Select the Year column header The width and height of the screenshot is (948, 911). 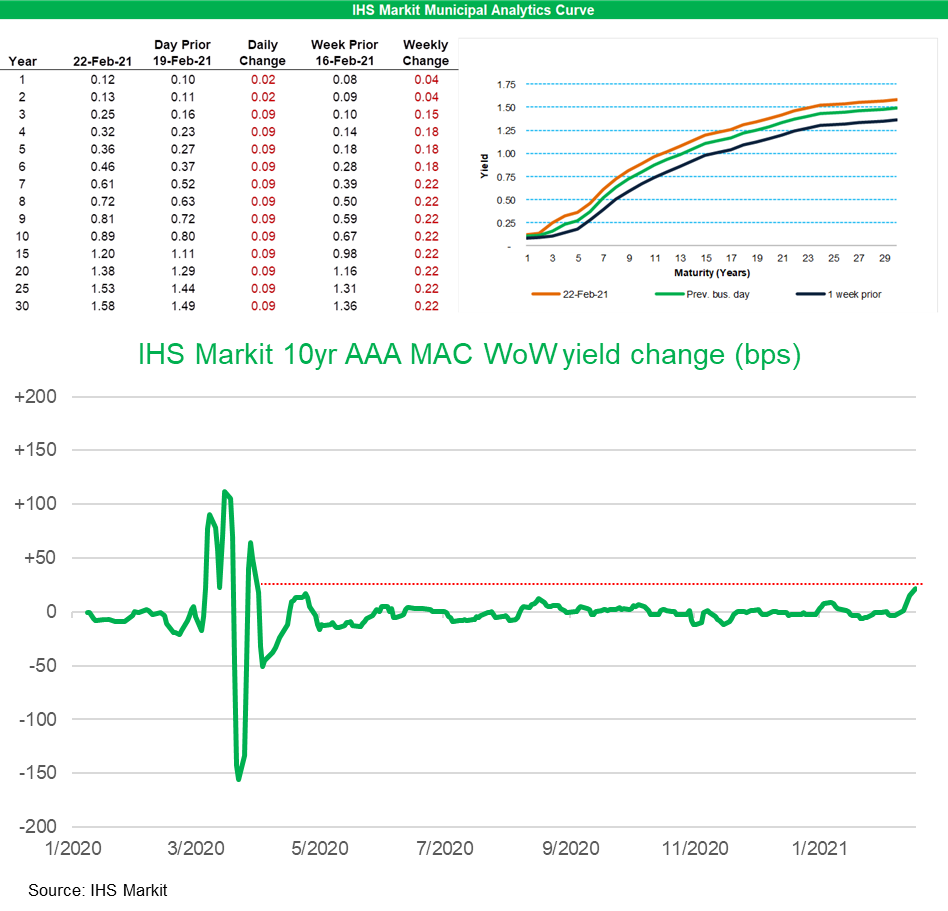point(23,60)
